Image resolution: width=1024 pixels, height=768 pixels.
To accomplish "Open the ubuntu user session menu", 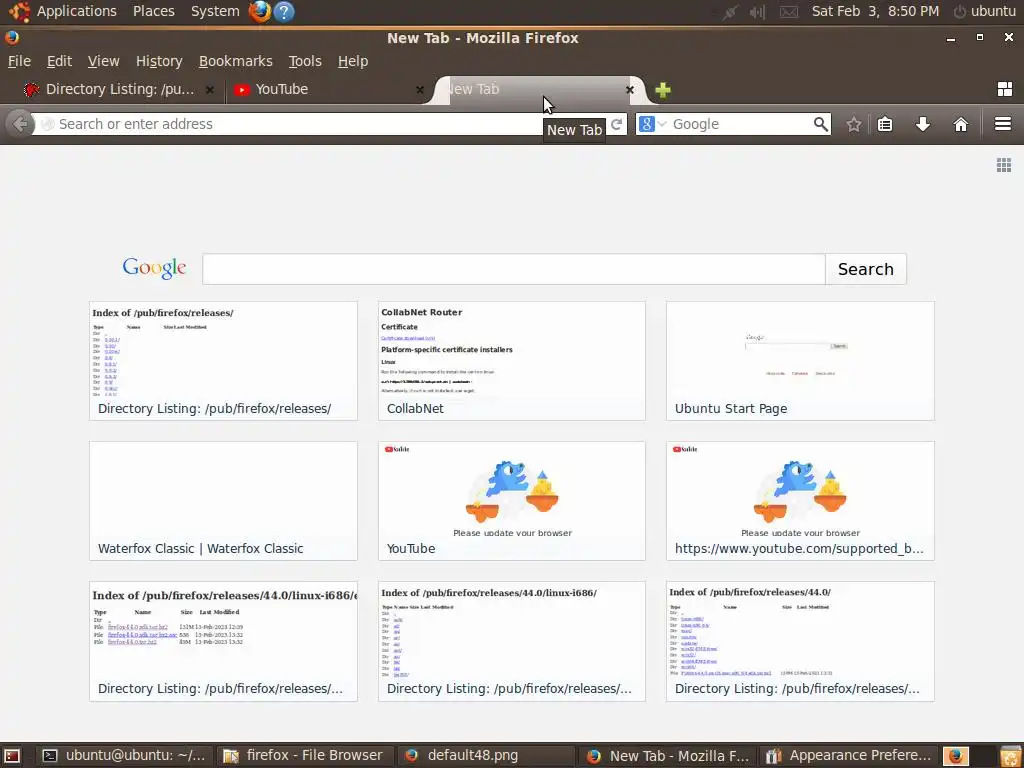I will pos(985,11).
